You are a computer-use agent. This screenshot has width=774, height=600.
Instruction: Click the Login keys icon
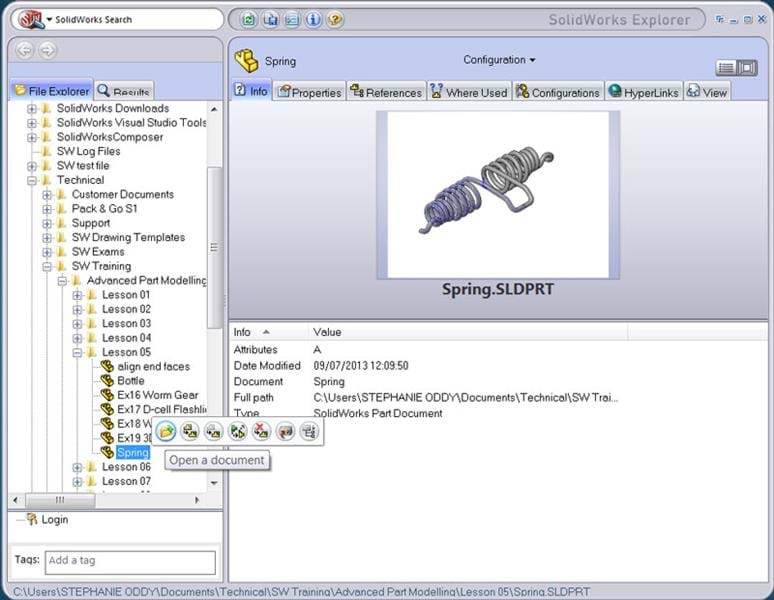[32, 519]
